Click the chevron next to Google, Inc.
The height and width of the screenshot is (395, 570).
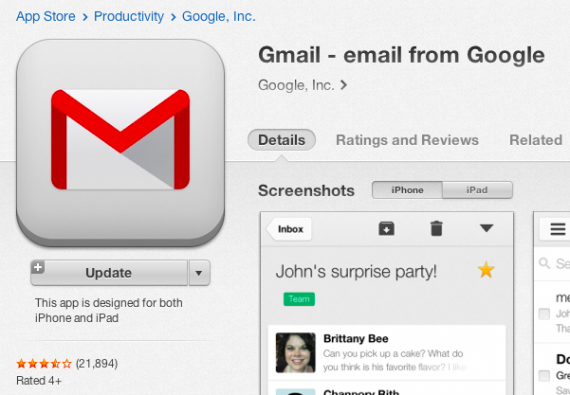click(x=344, y=85)
